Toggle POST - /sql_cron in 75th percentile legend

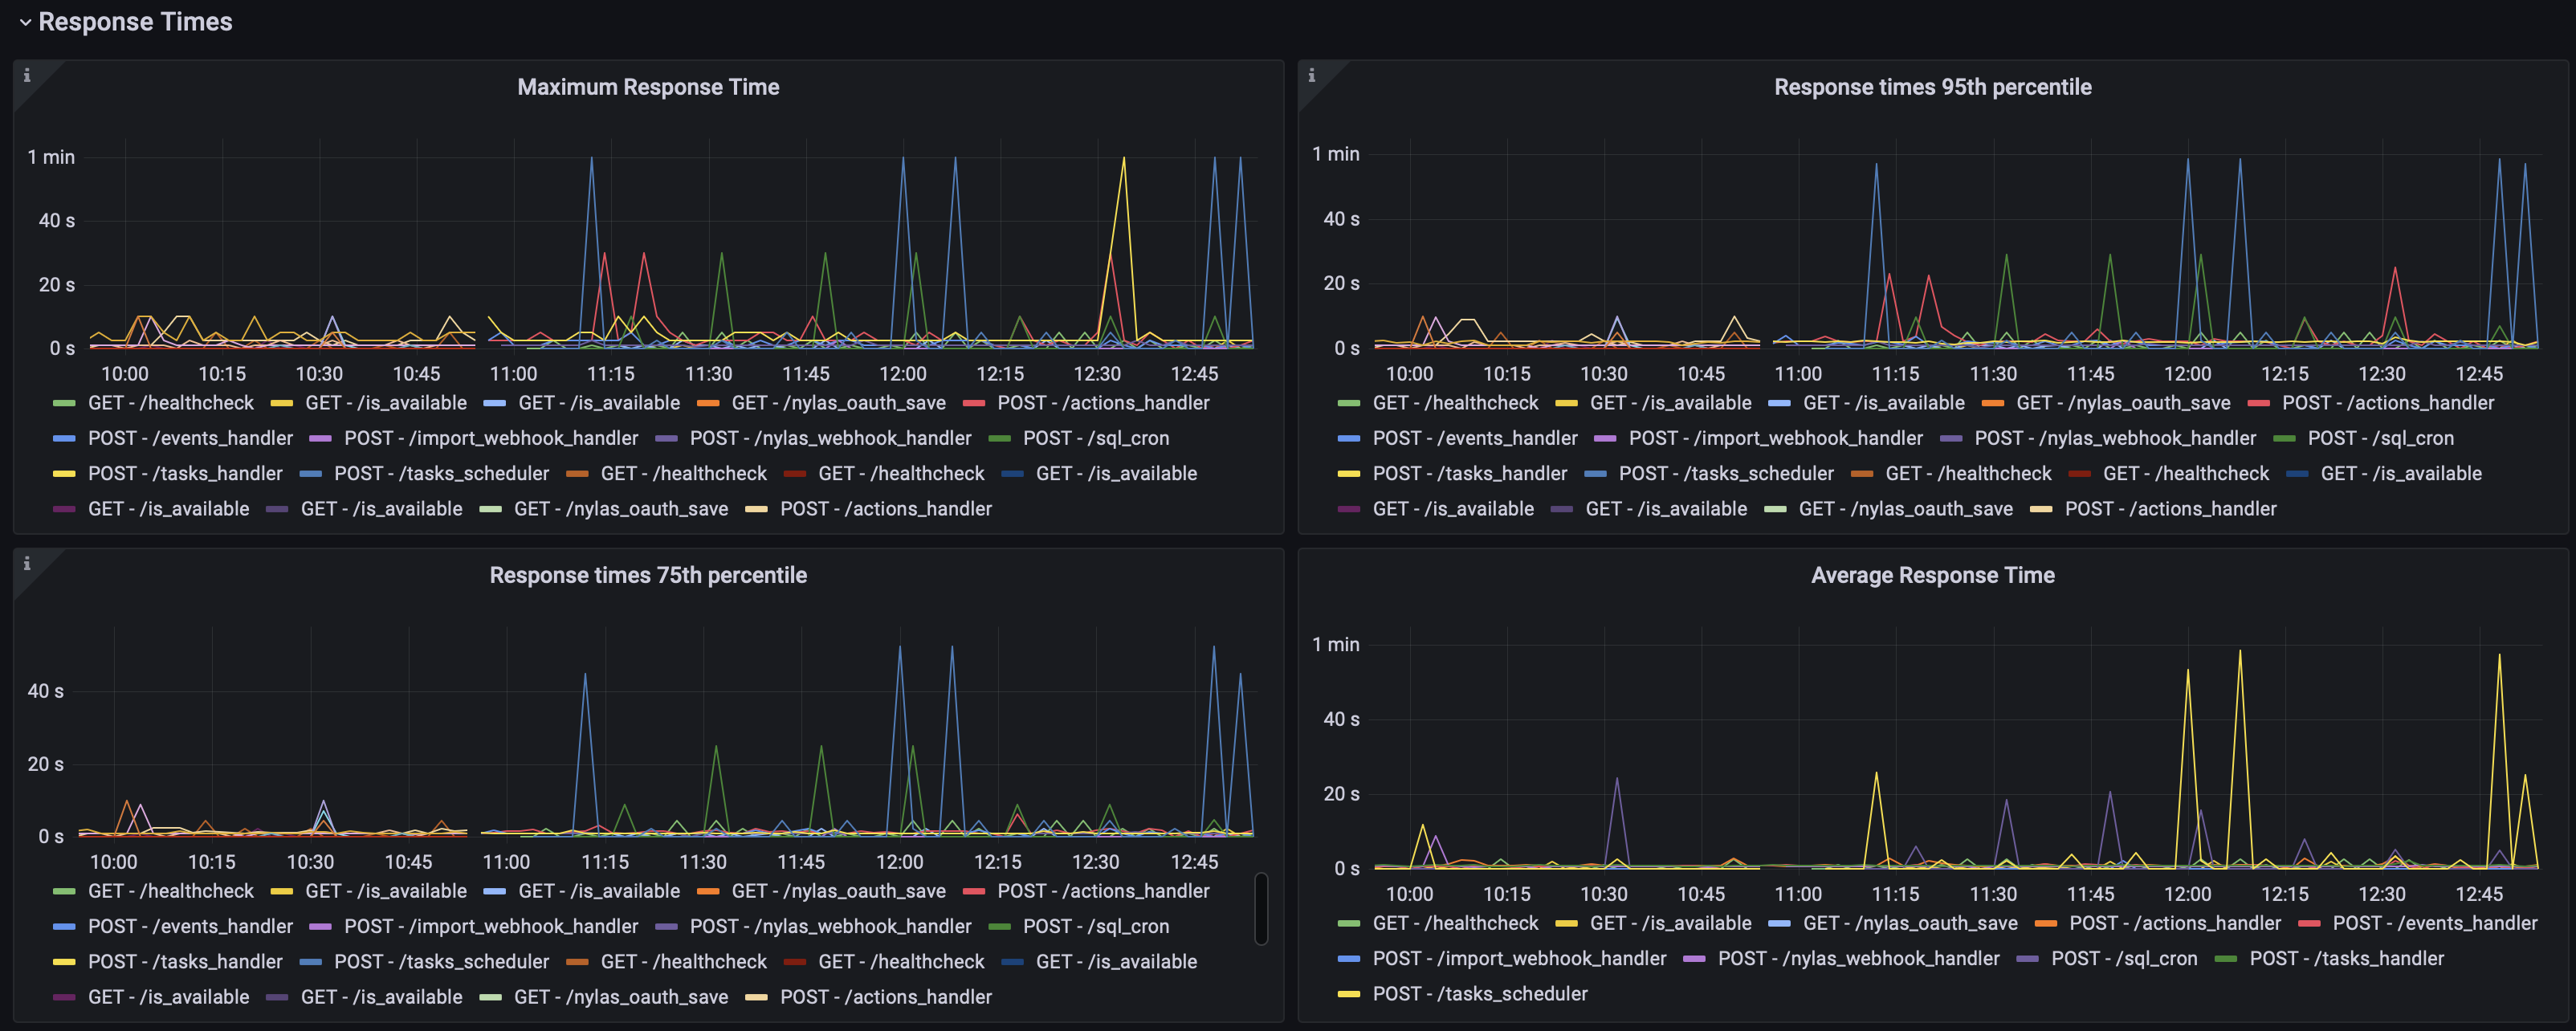click(1096, 926)
